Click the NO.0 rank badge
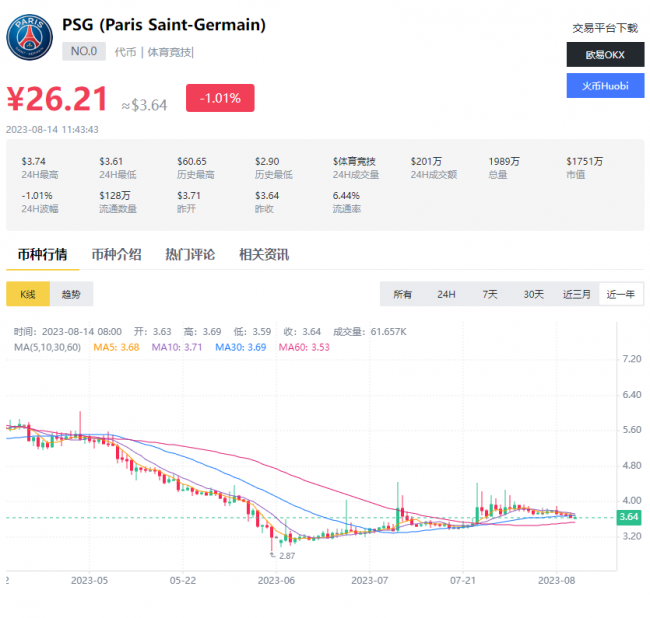This screenshot has height=618, width=650. click(x=84, y=51)
